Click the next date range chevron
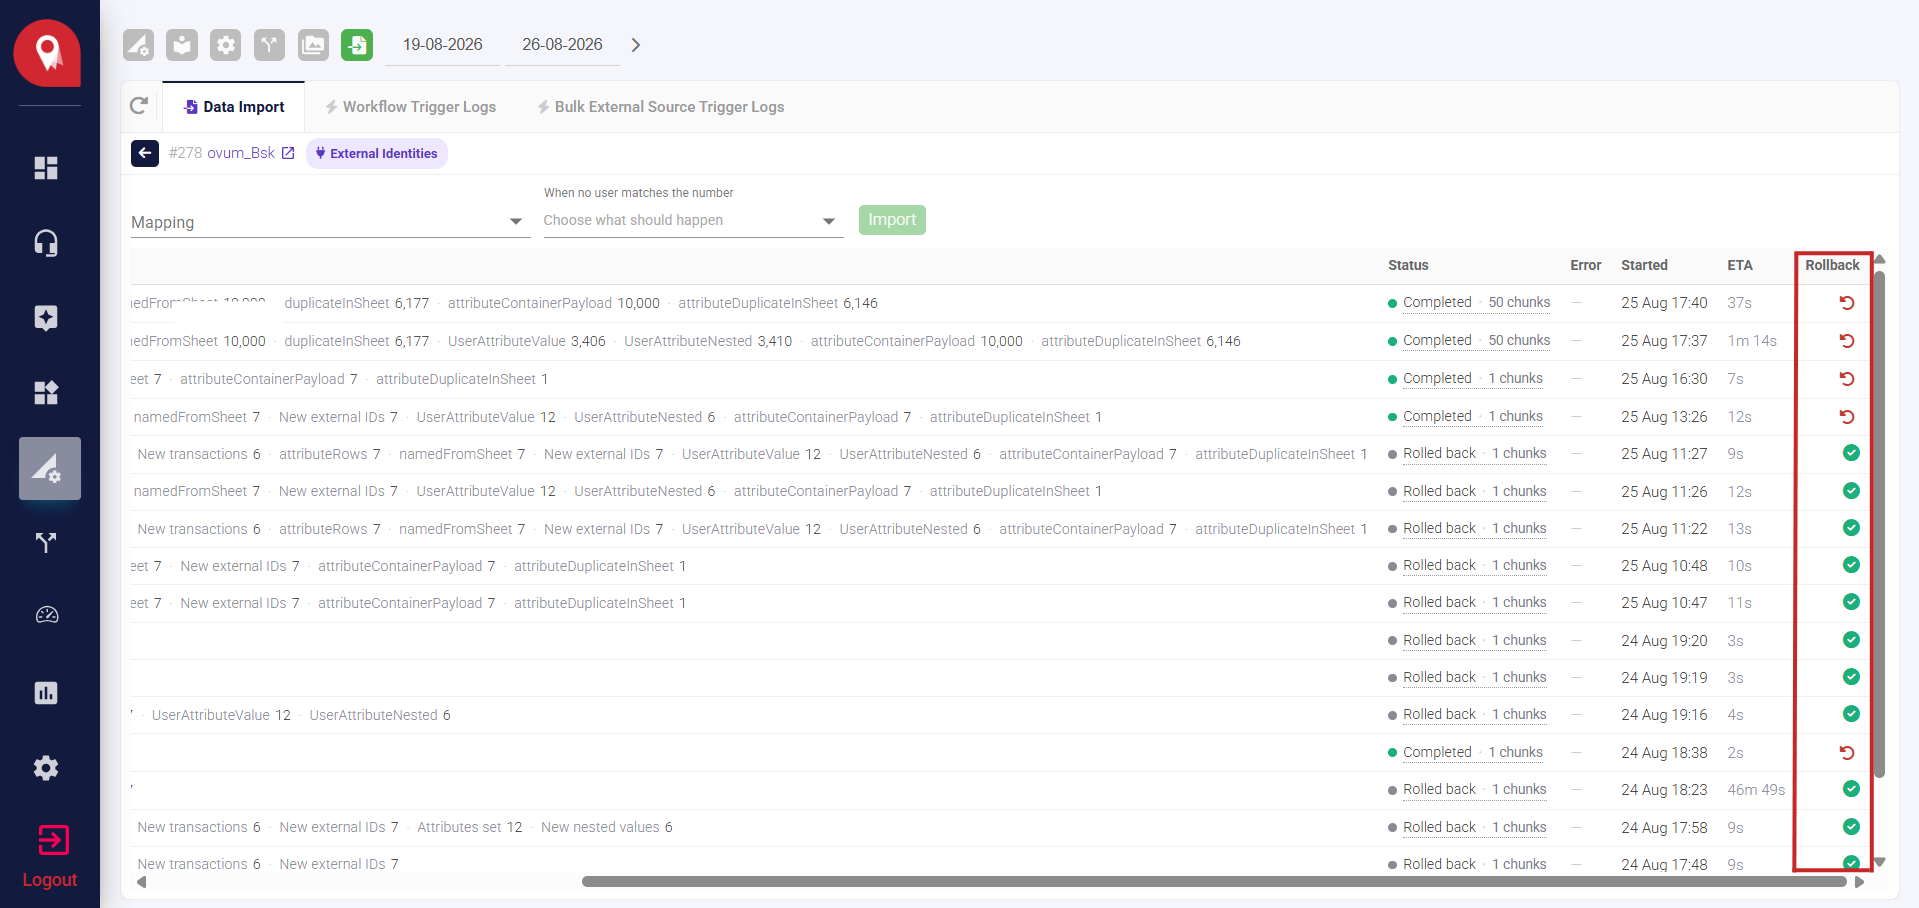The width and height of the screenshot is (1919, 908). click(636, 45)
